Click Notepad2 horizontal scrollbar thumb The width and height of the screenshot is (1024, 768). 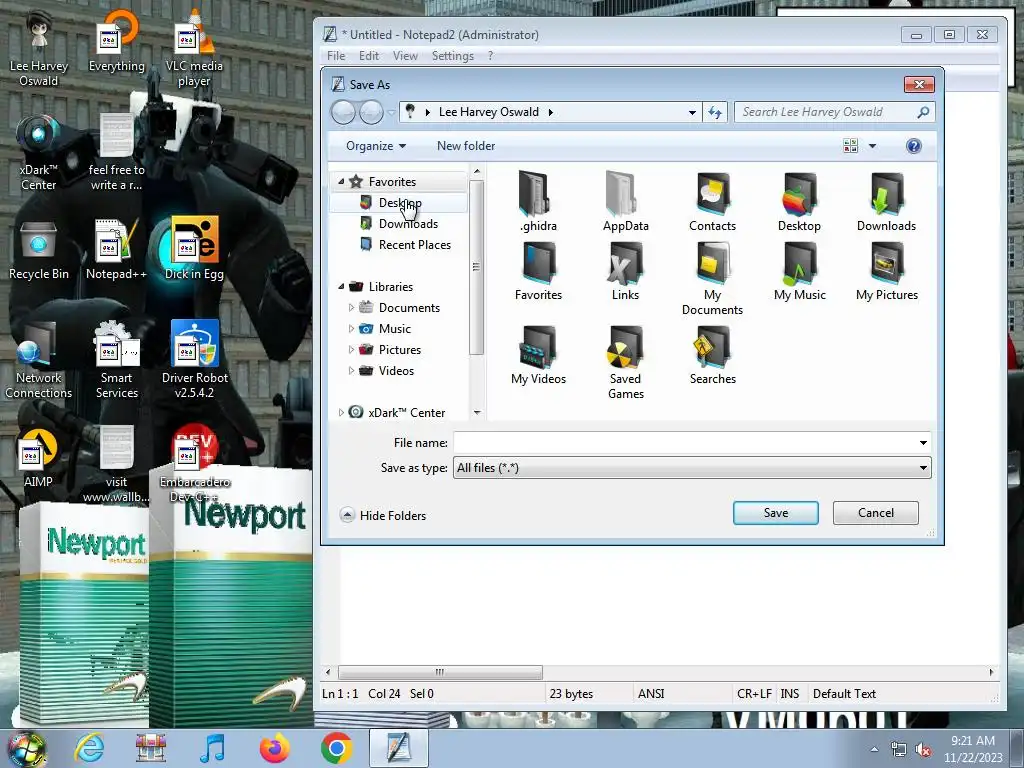(x=440, y=671)
